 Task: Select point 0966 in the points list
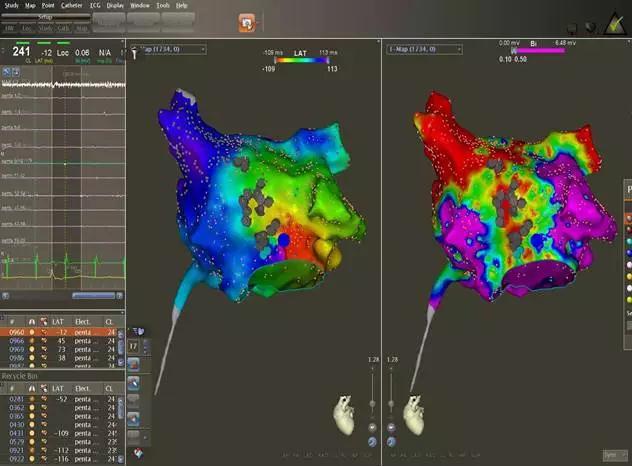58,341
